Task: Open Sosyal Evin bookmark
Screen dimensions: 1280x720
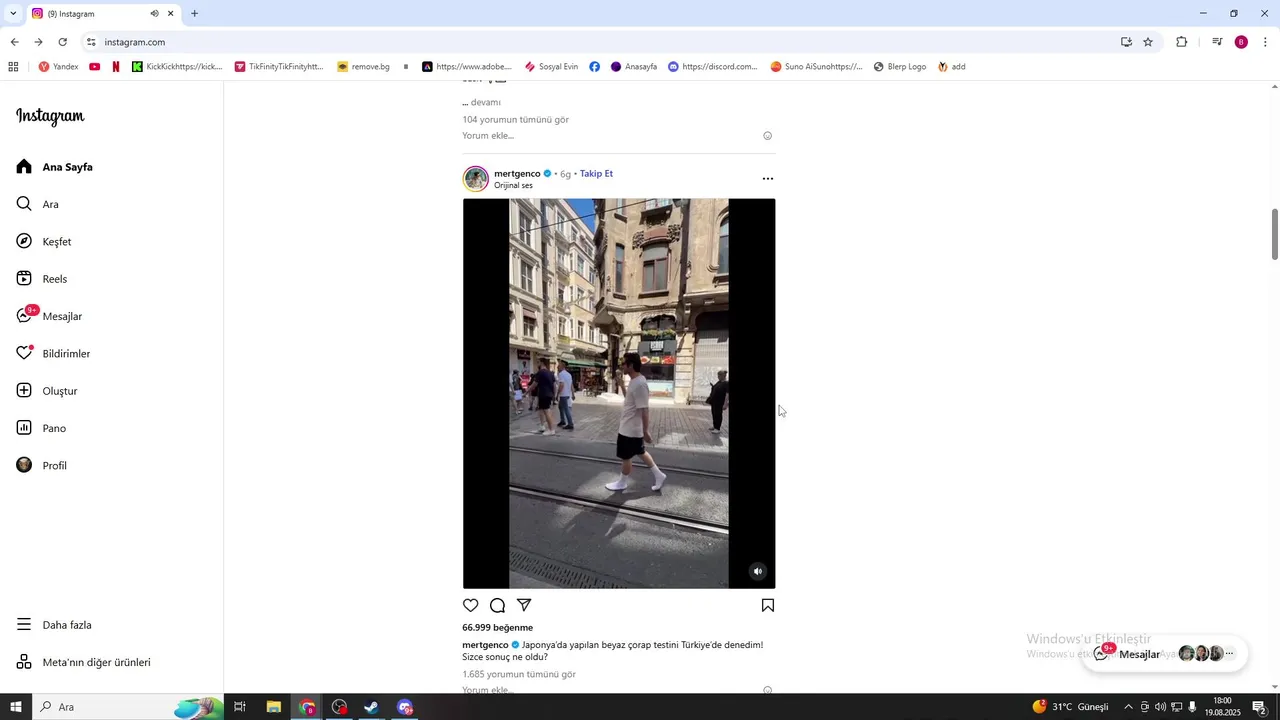Action: [x=551, y=67]
